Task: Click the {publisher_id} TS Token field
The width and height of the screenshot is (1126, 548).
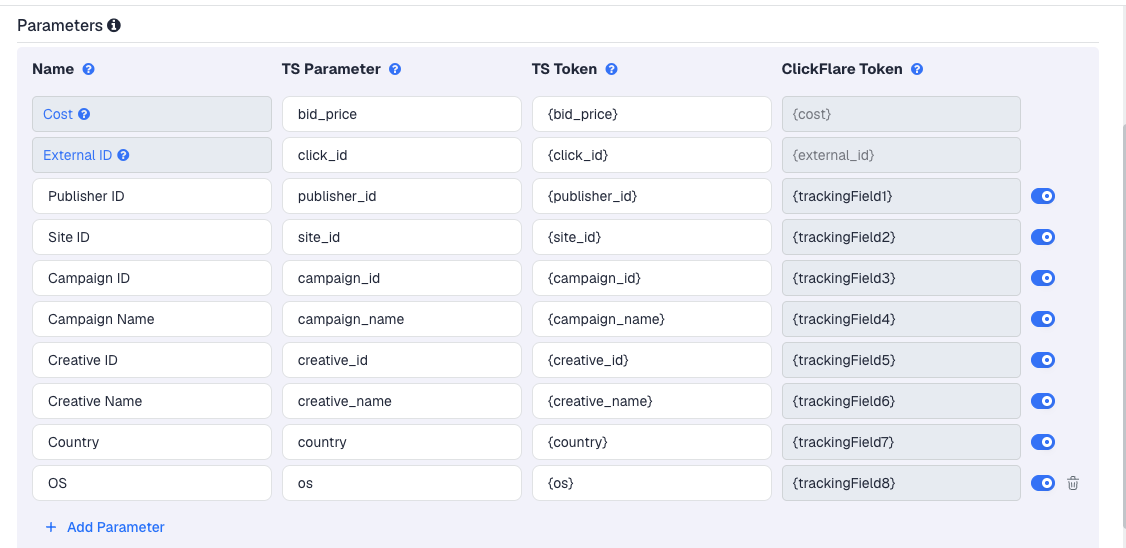Action: [652, 196]
